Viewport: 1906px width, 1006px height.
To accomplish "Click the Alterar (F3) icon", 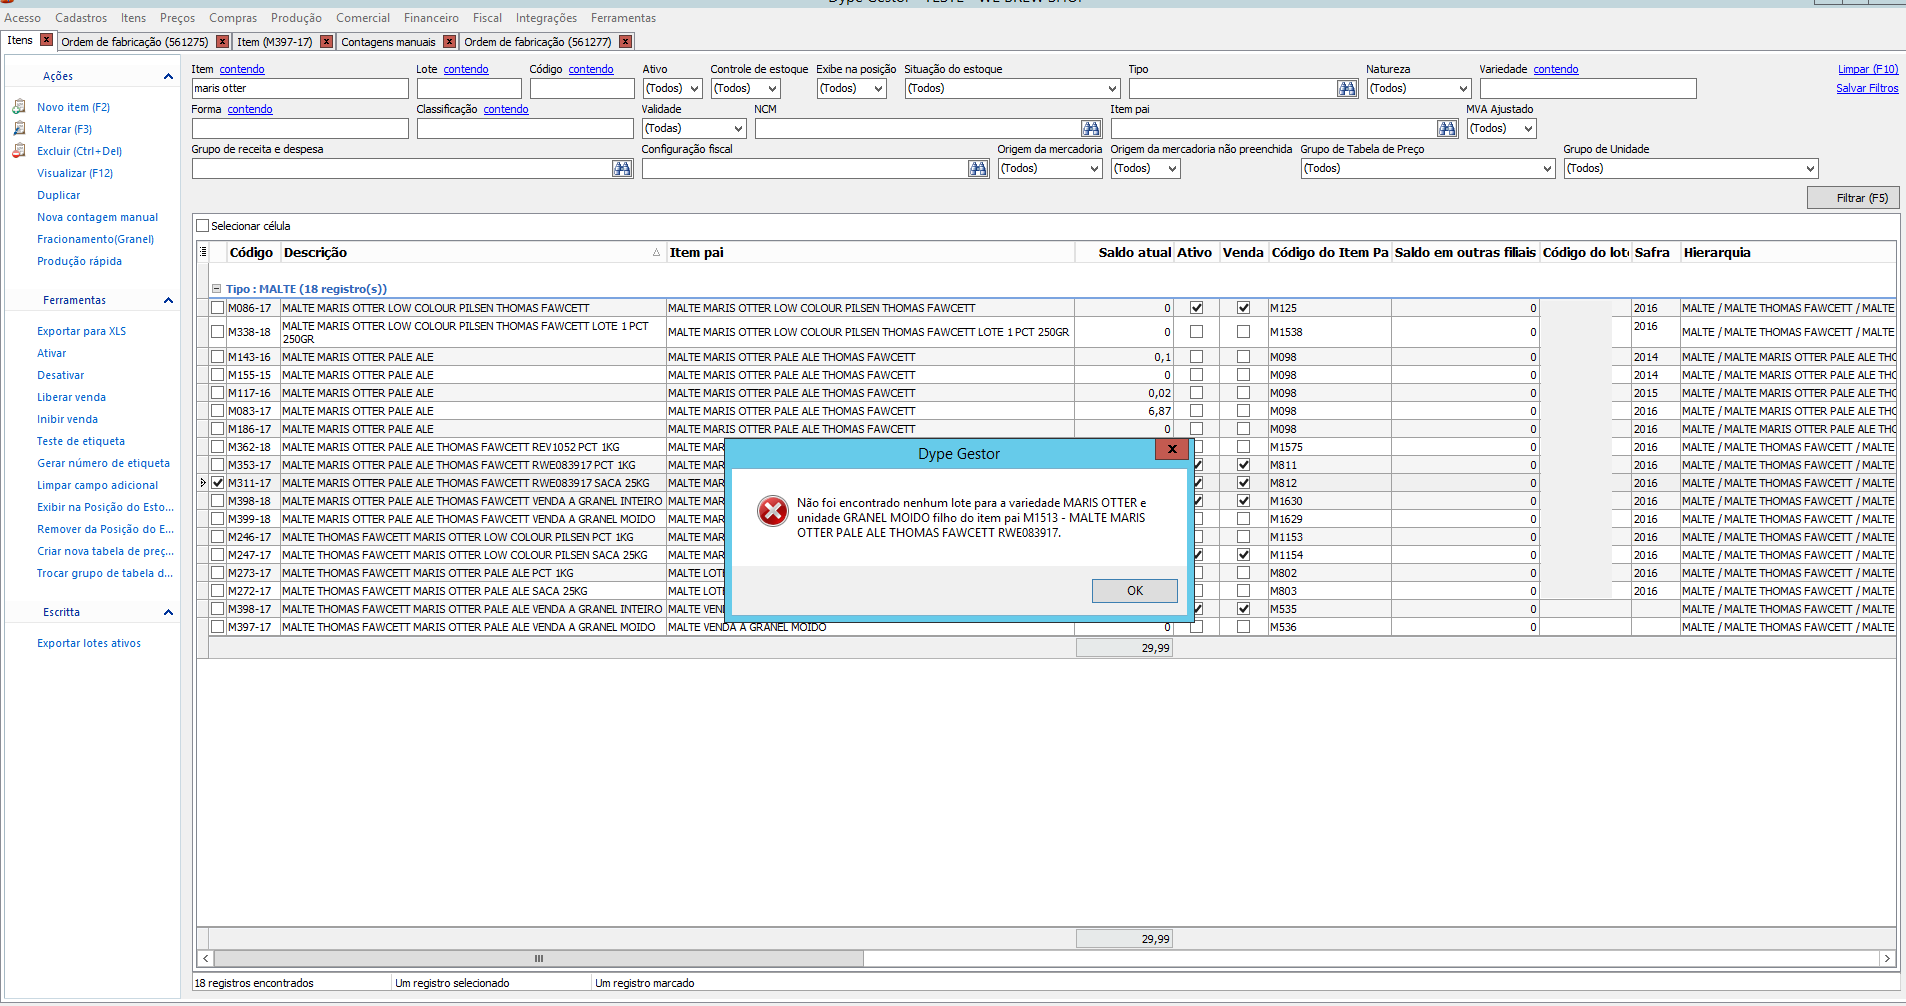I will coord(19,129).
